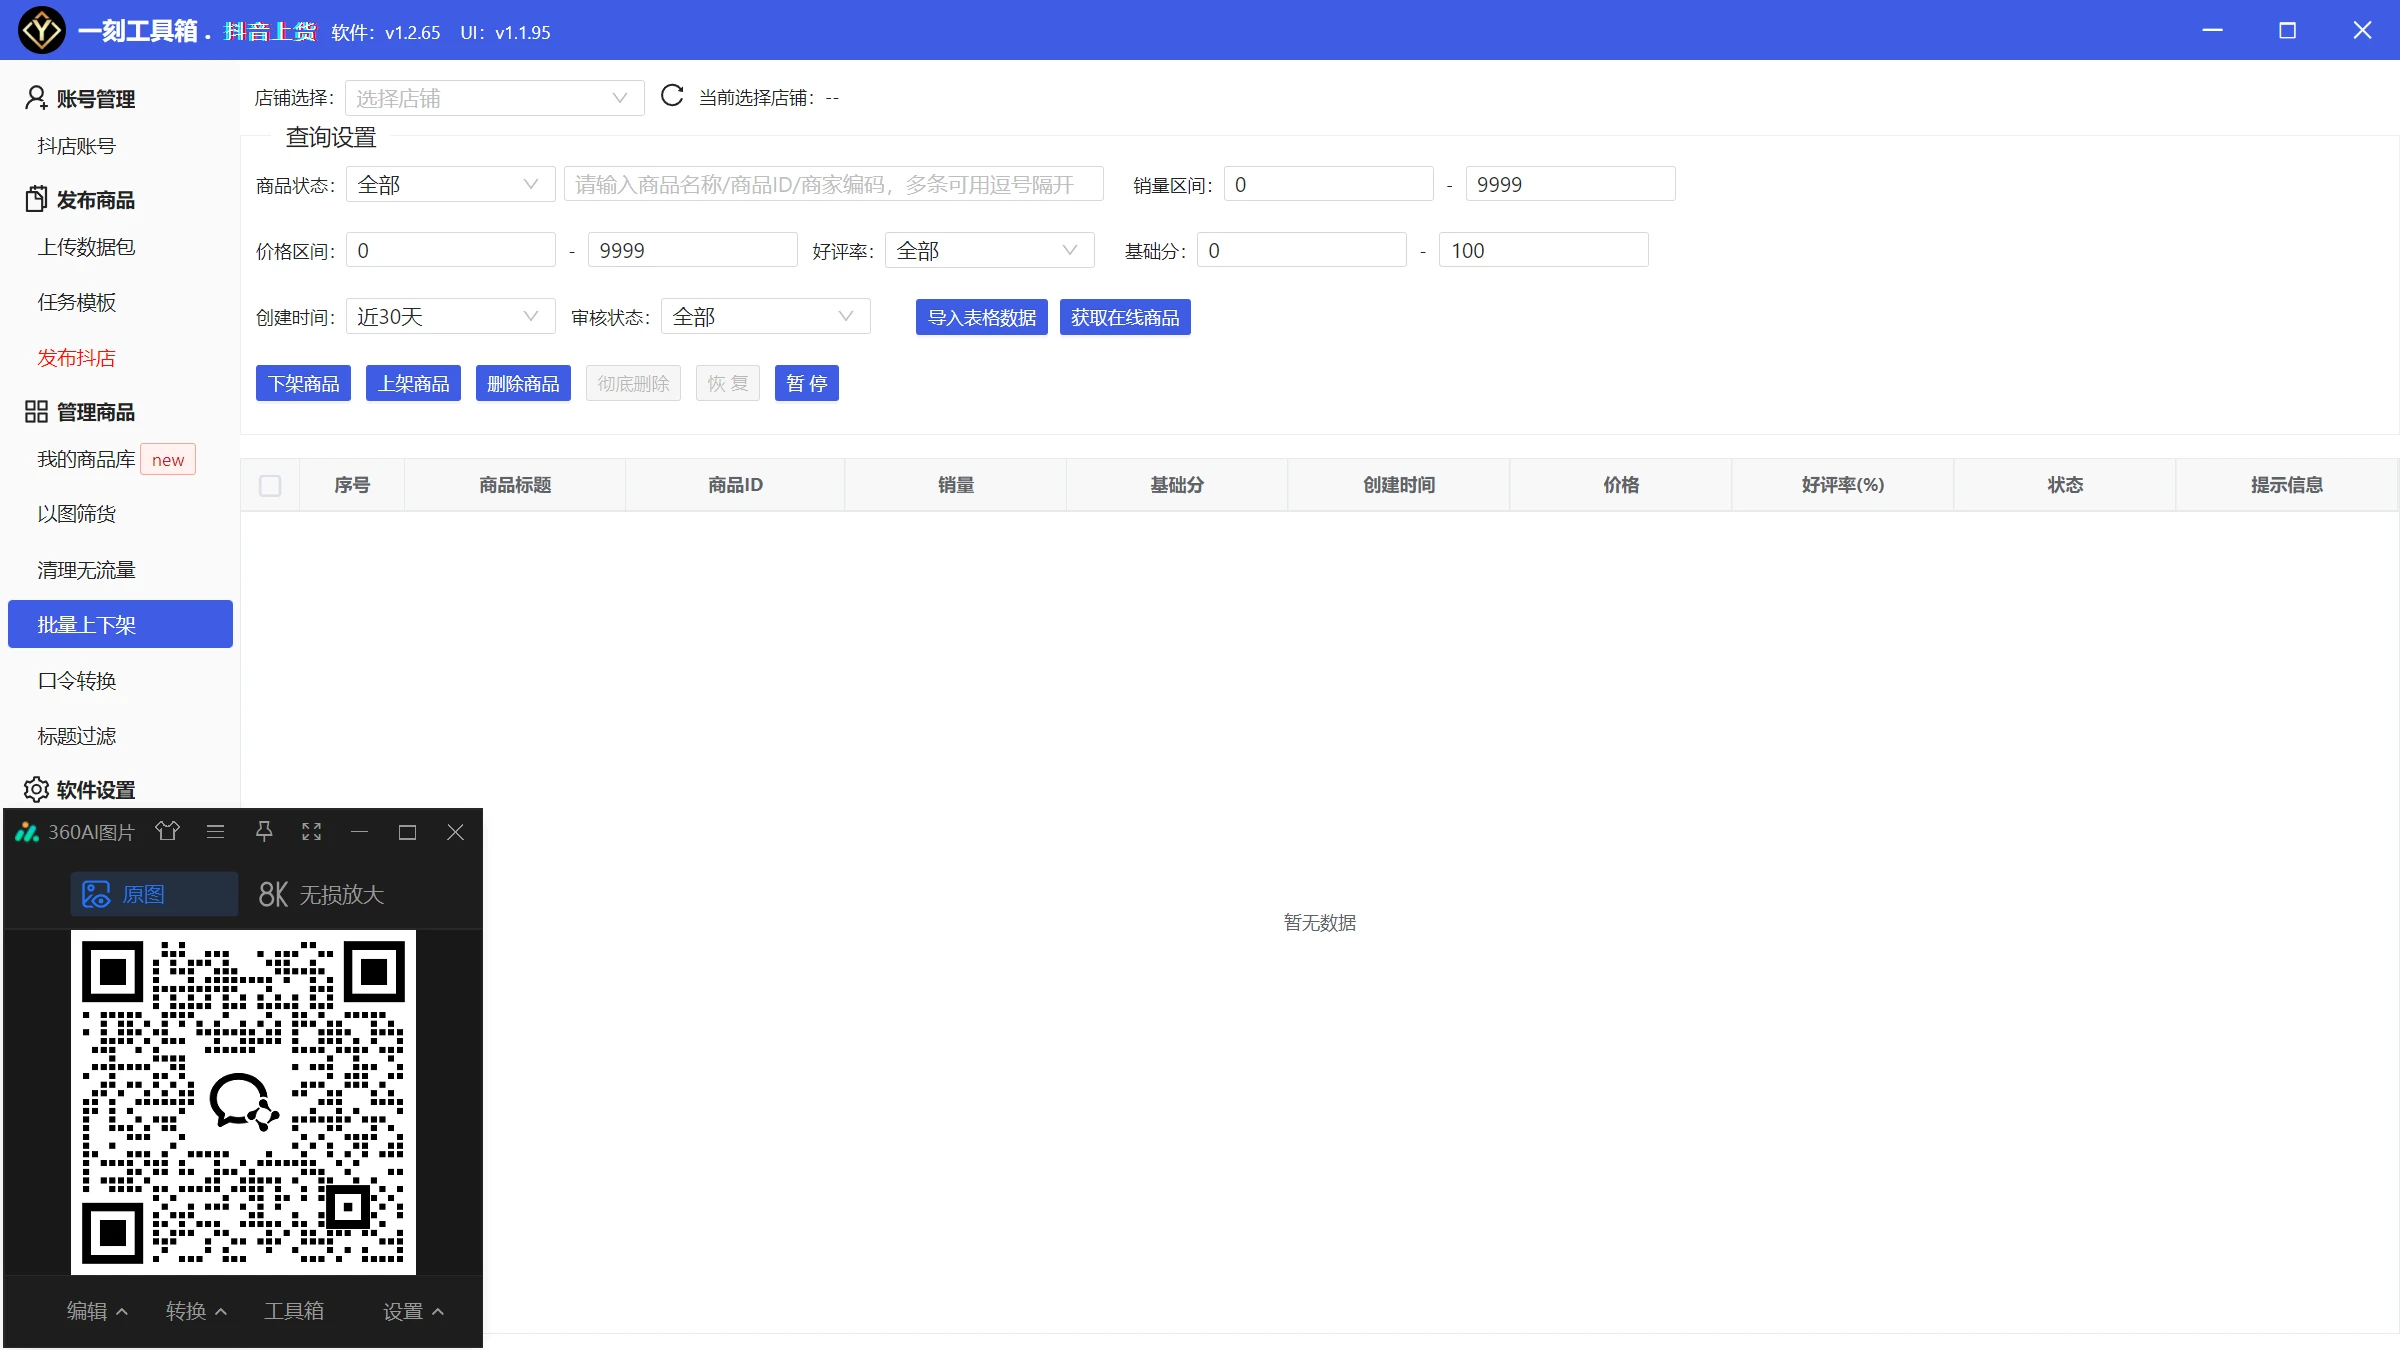Expand the 设置 menu in 360AI图片

click(x=413, y=1311)
